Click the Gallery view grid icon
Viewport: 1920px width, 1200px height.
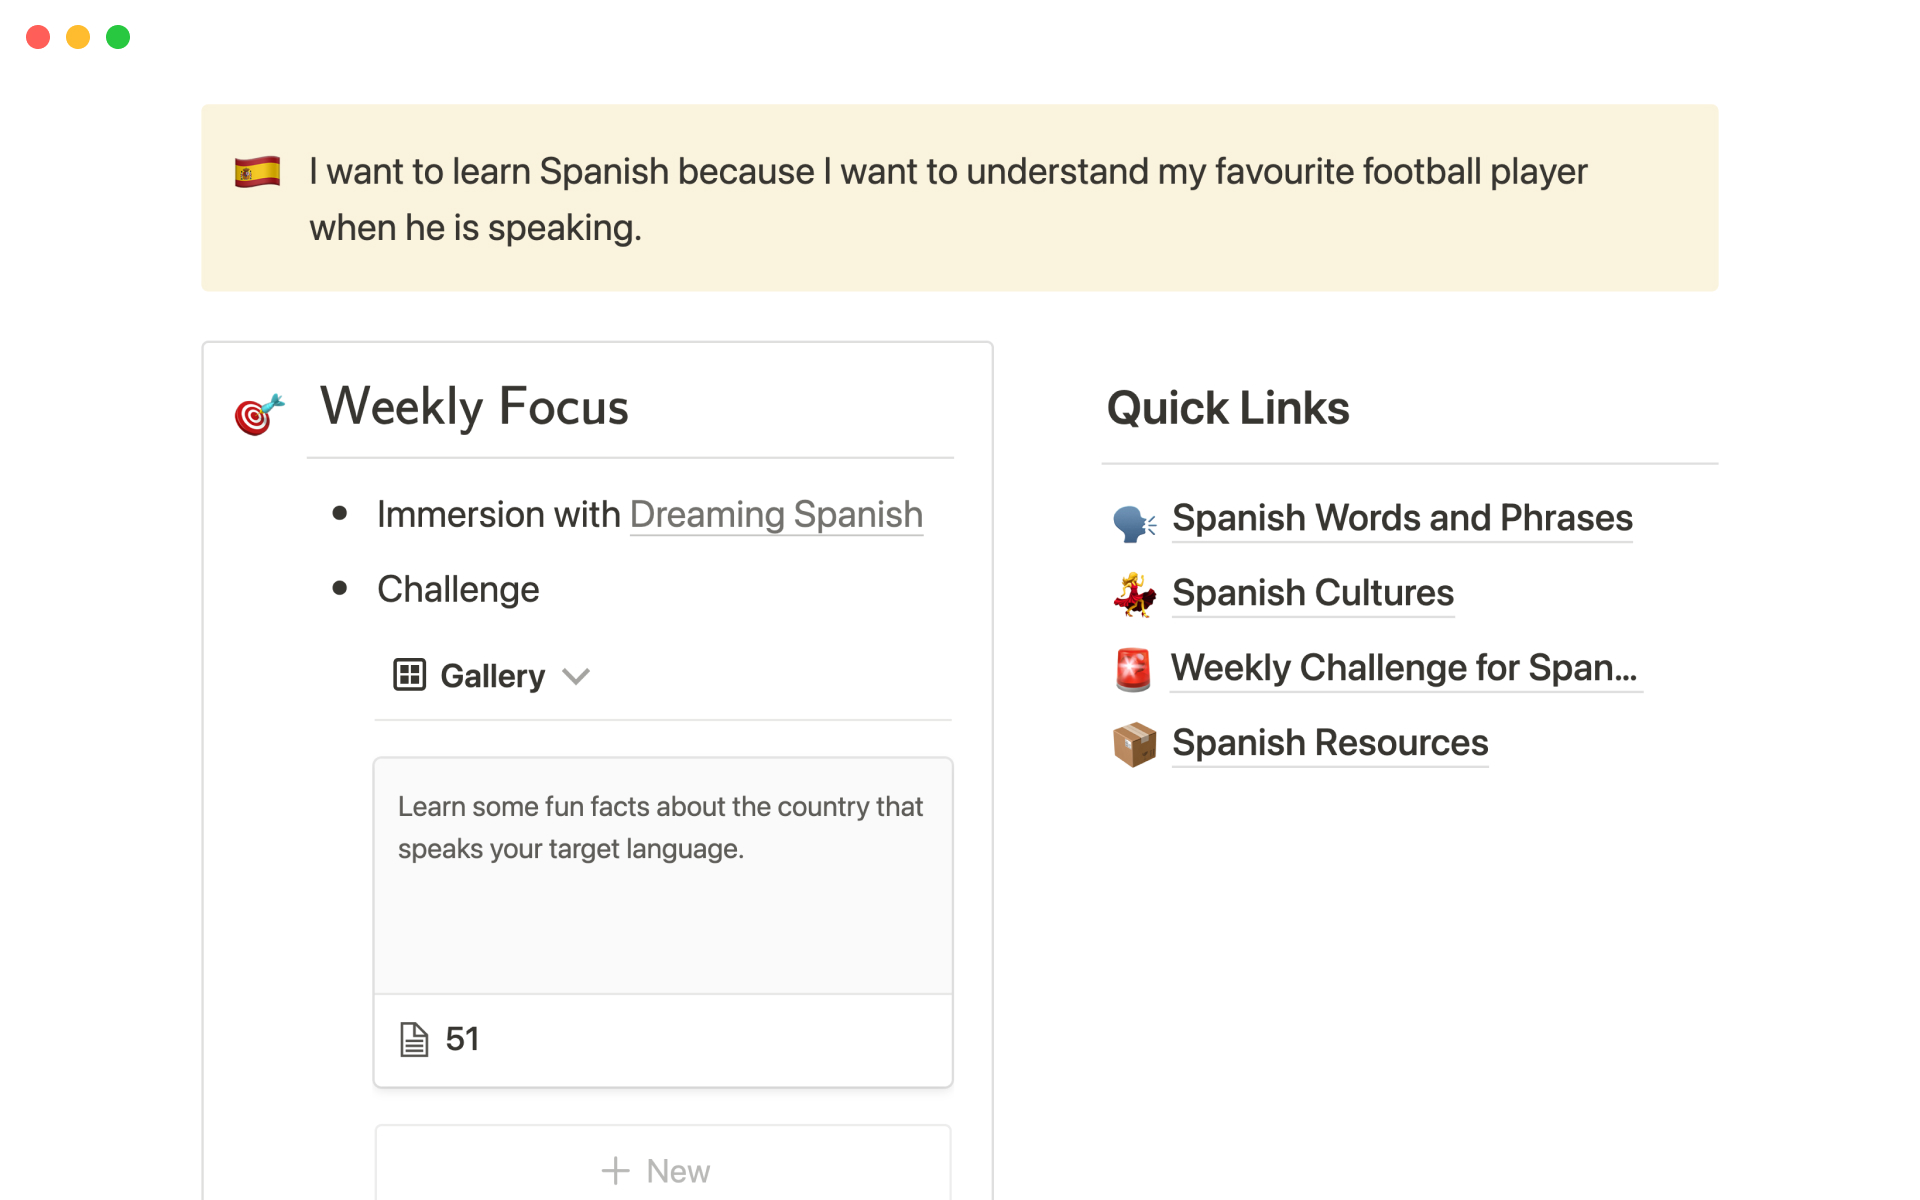click(410, 676)
